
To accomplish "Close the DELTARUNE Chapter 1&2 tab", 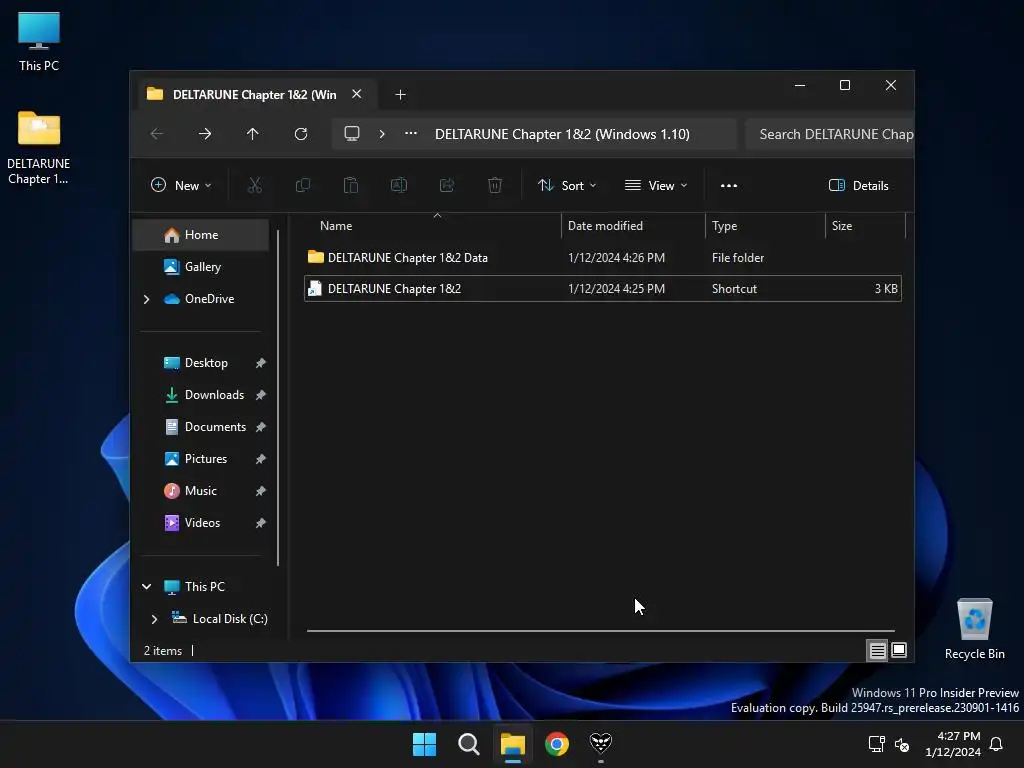I will 357,94.
